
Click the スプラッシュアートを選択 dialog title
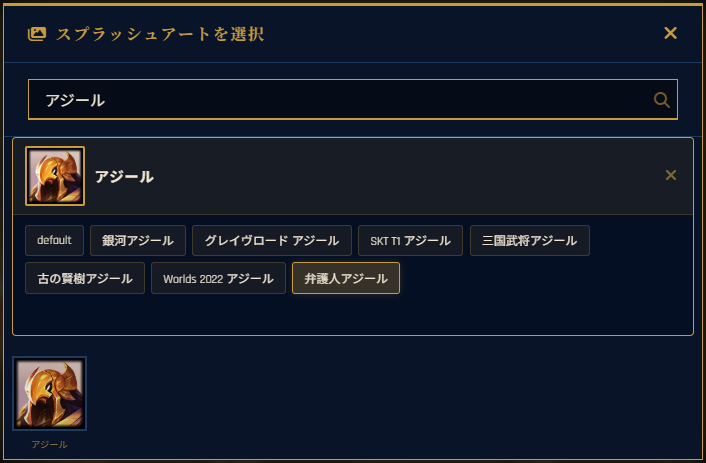(160, 35)
